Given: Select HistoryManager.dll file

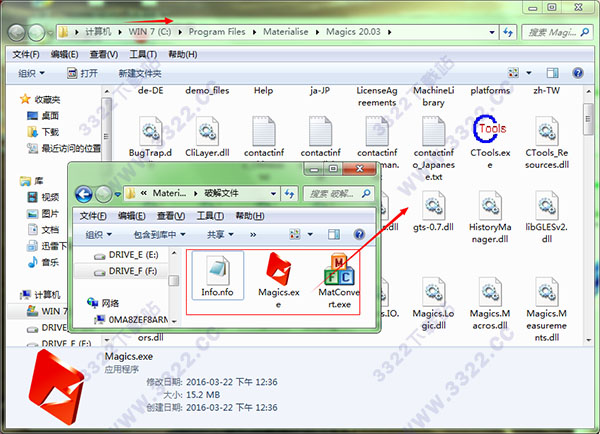Looking at the screenshot, I should (490, 217).
